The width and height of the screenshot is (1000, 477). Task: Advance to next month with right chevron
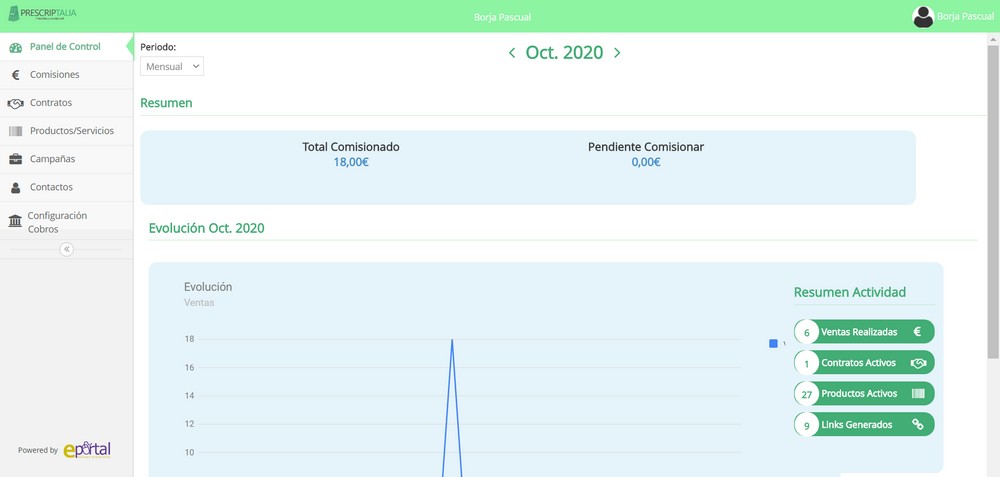pyautogui.click(x=617, y=53)
